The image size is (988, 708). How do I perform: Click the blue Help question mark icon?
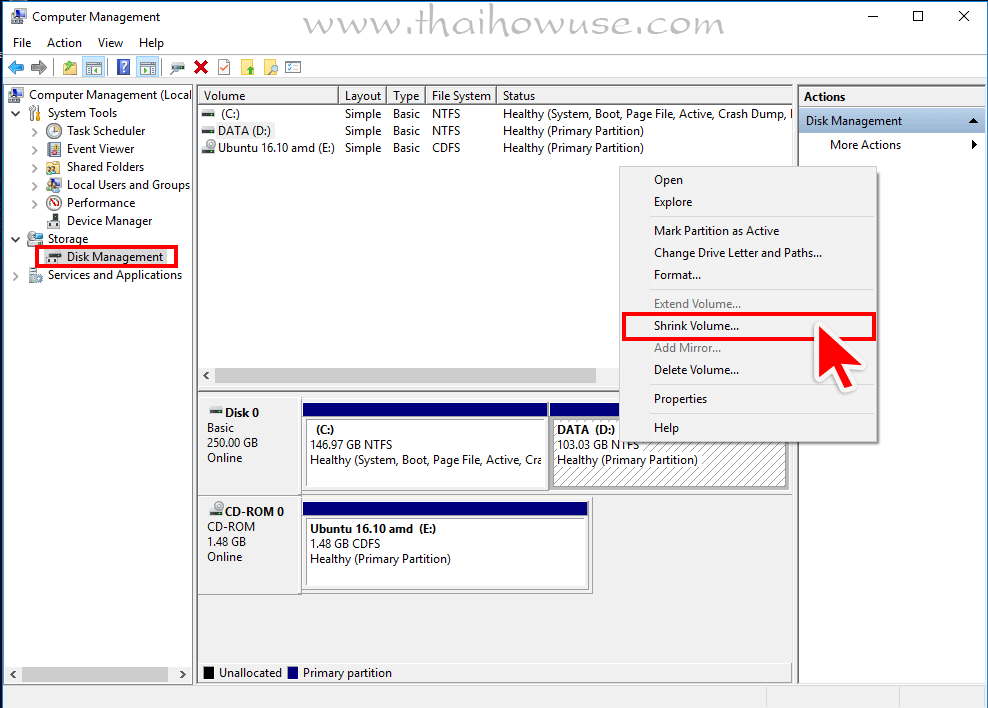tap(124, 67)
